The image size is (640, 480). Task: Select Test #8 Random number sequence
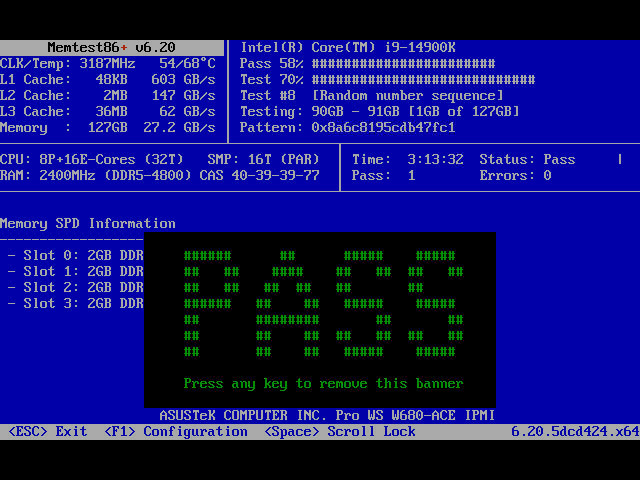click(x=371, y=96)
